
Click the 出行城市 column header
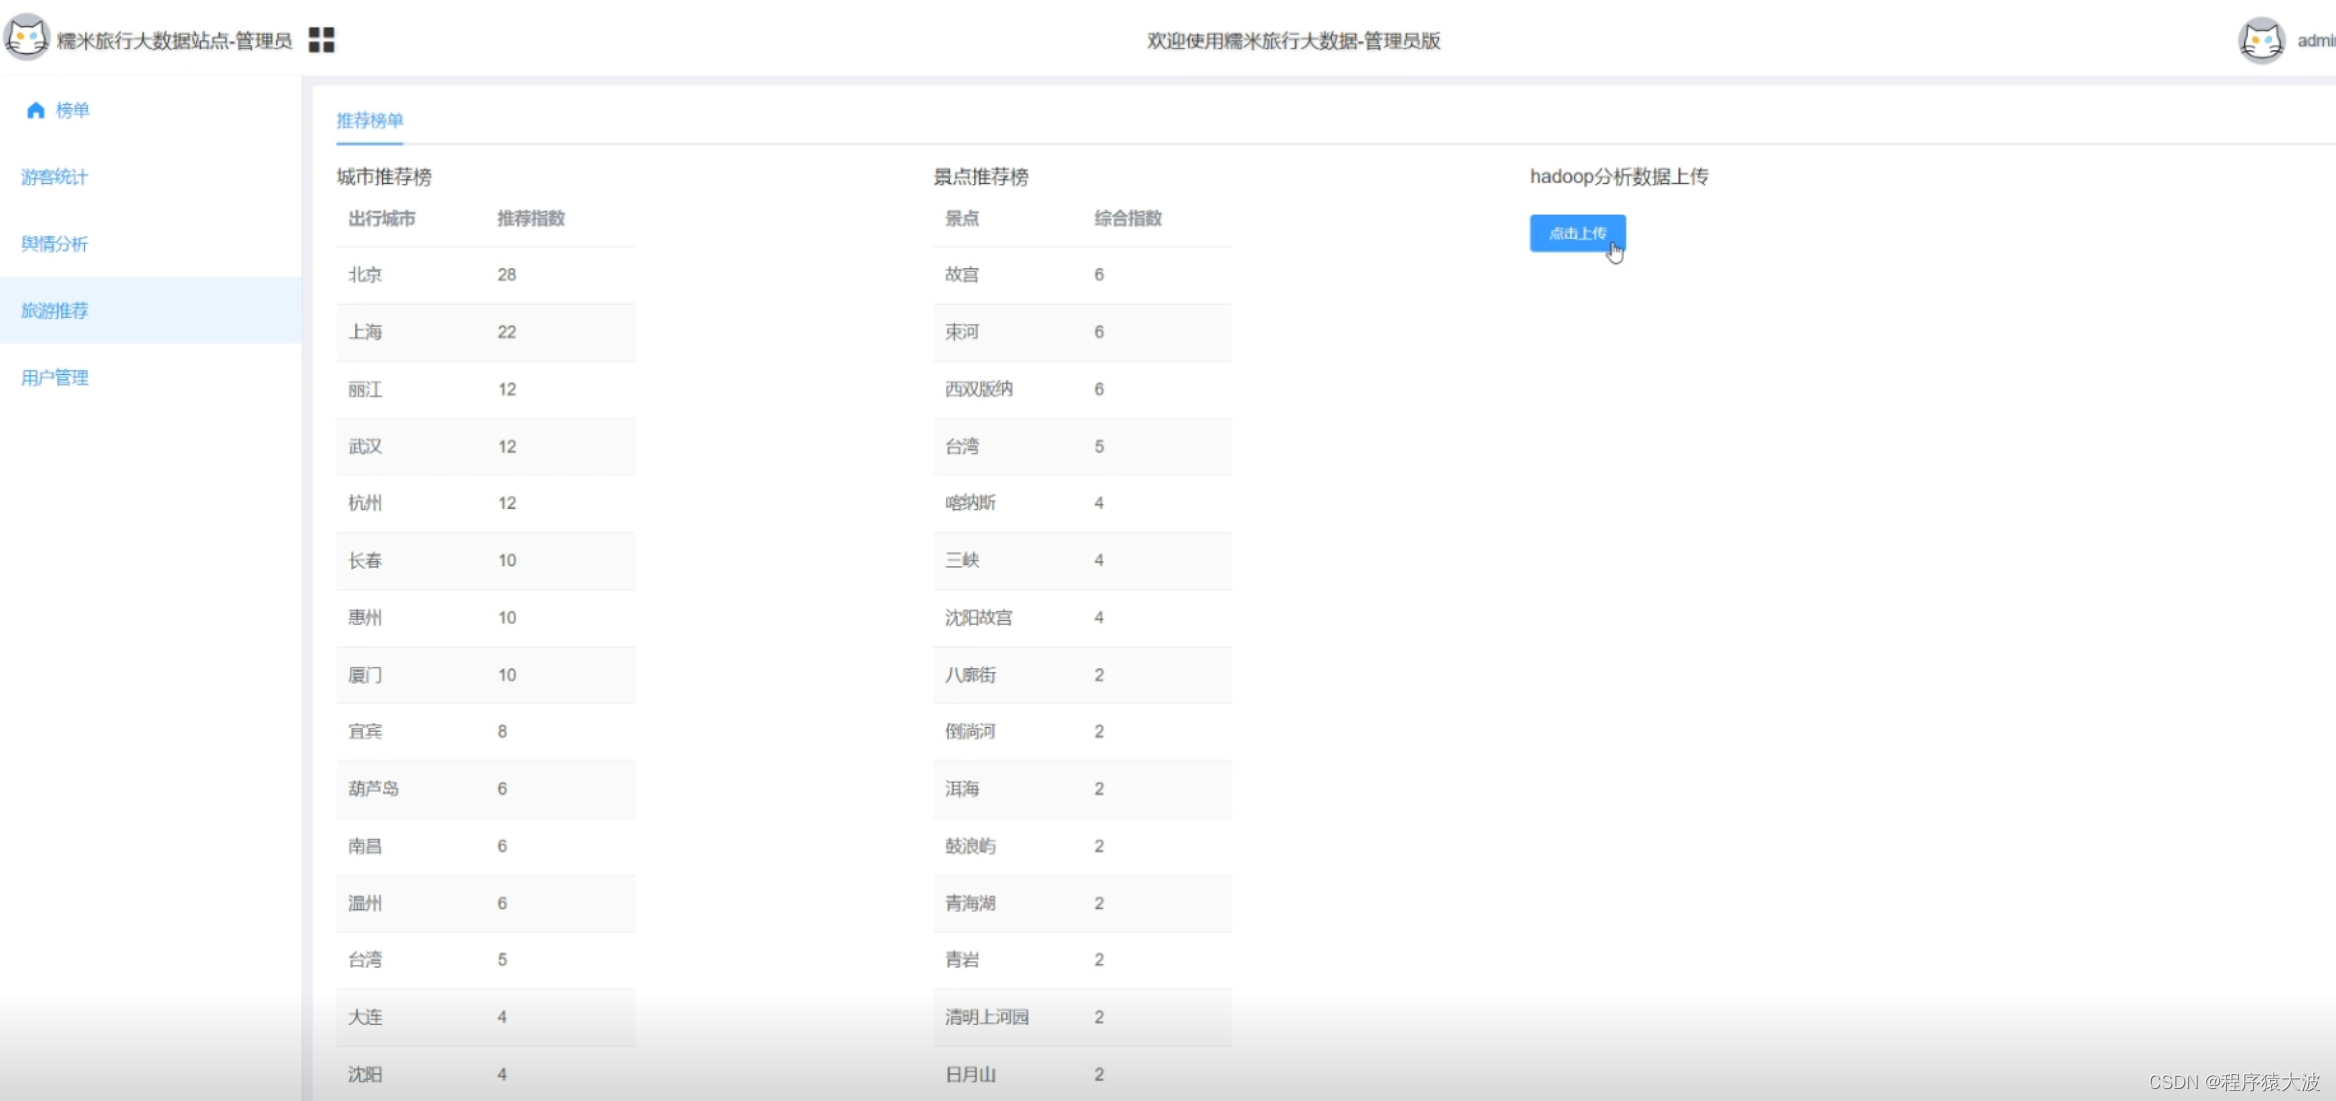382,218
